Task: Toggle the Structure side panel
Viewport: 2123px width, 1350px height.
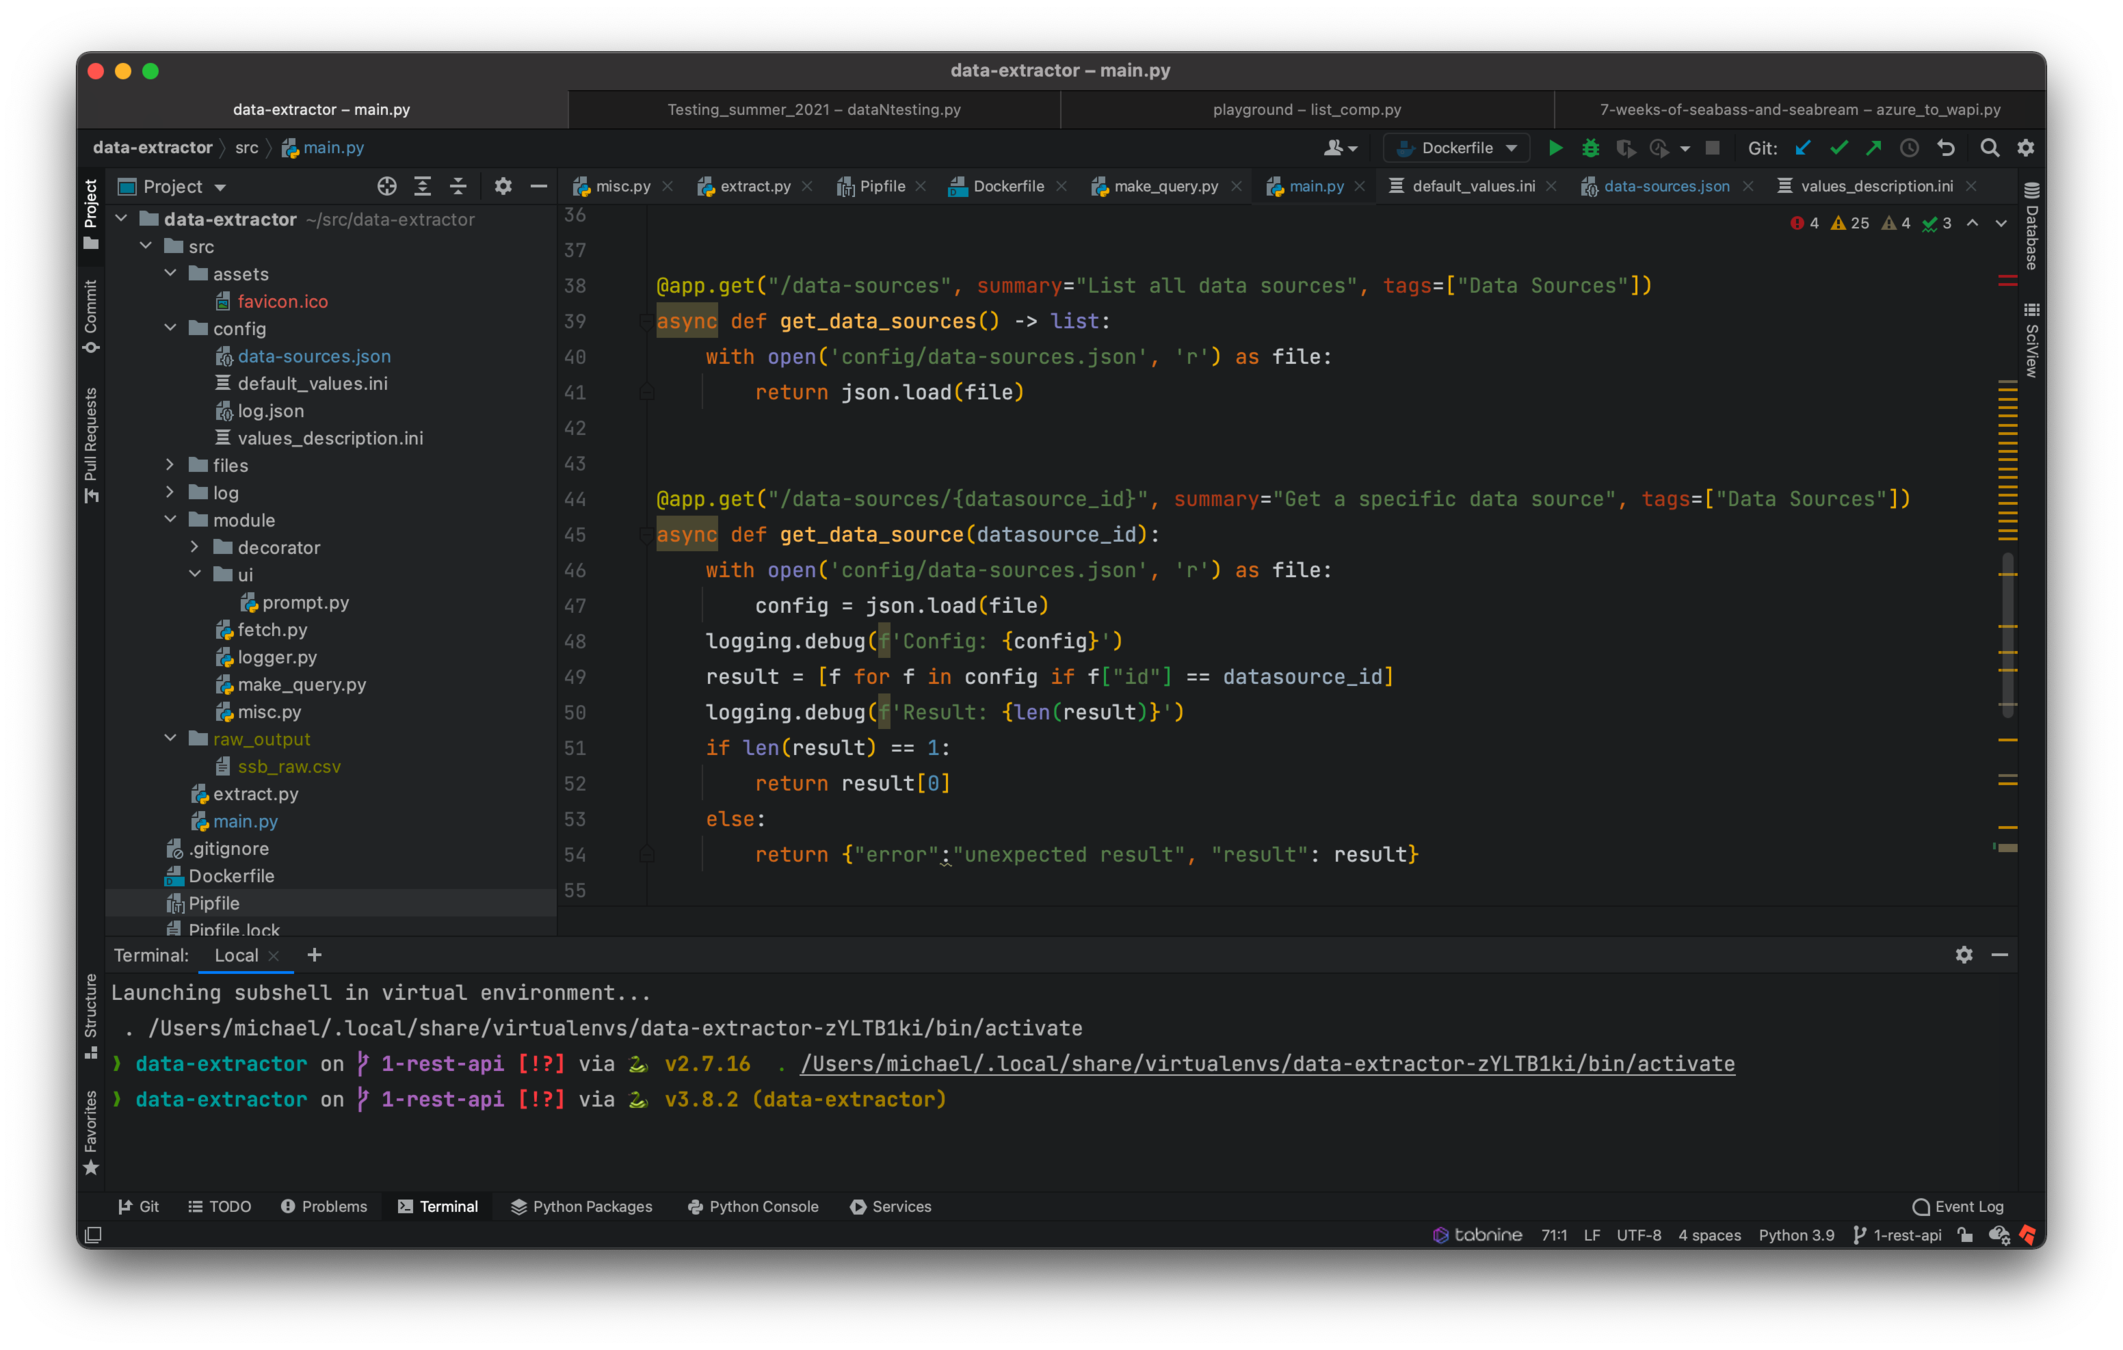Action: (x=91, y=1014)
